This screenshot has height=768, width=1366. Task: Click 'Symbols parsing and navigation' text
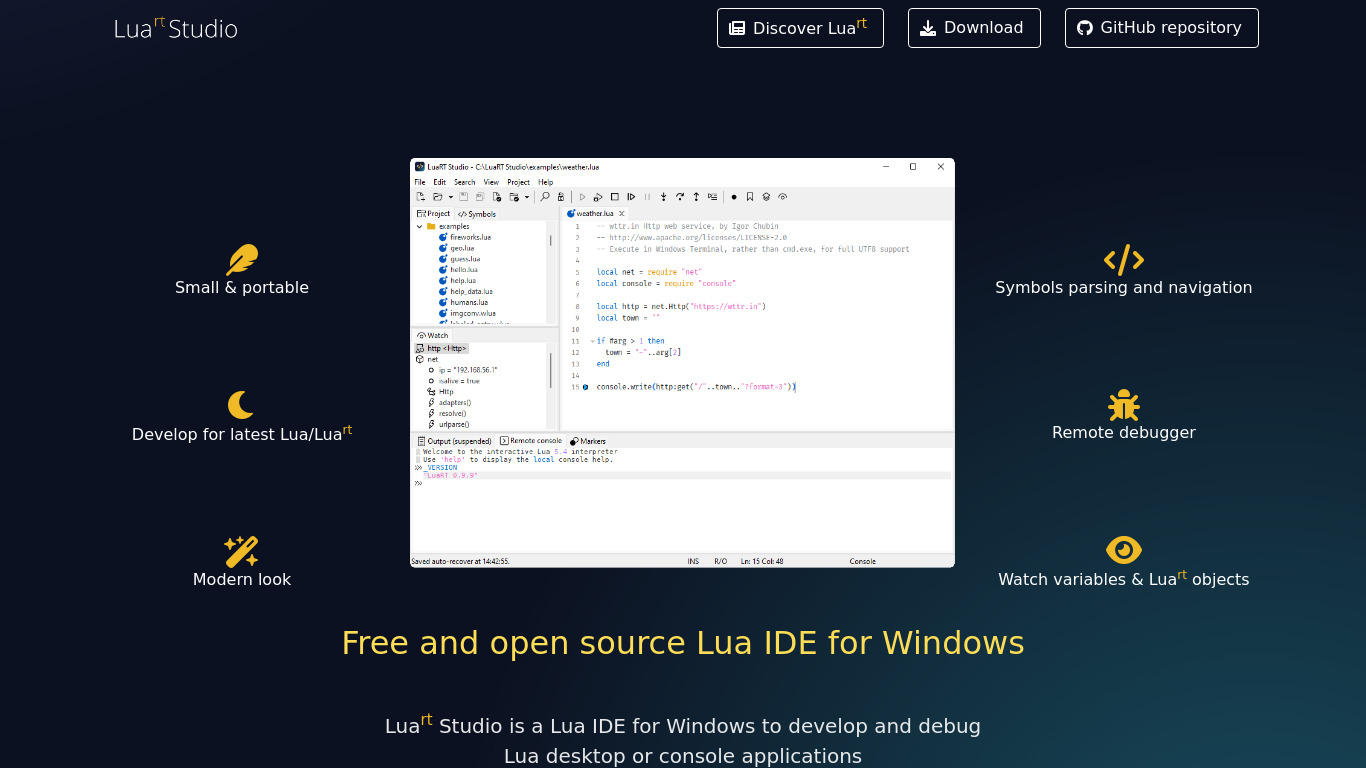[1124, 288]
